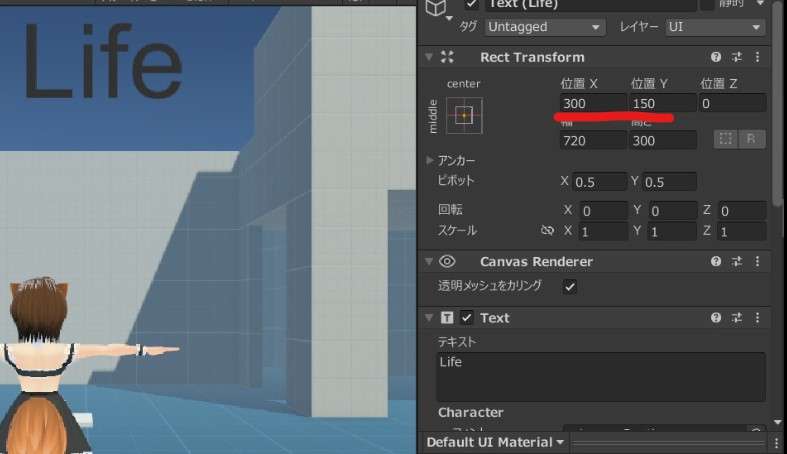Screen dimensions: 787x454
Task: Expand the アンカー foldout arrow
Action: pyautogui.click(x=430, y=161)
